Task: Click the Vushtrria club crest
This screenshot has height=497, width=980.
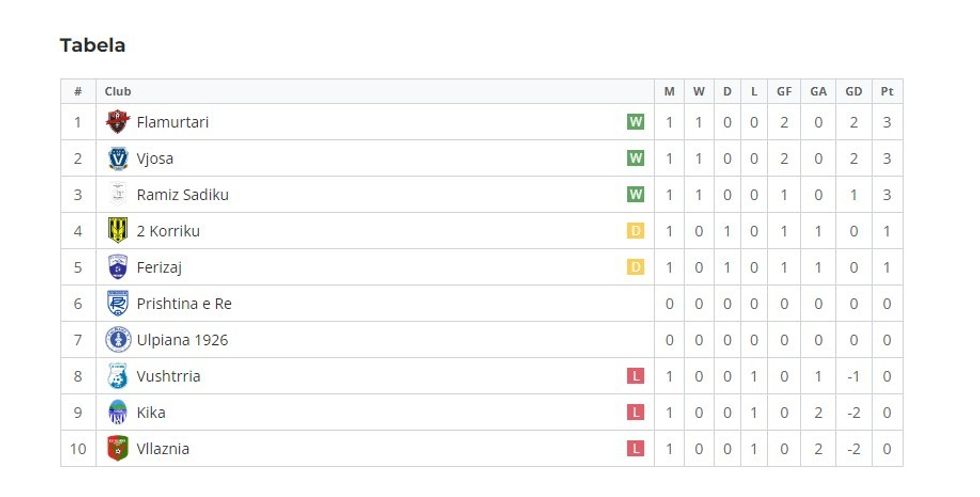Action: click(x=118, y=376)
